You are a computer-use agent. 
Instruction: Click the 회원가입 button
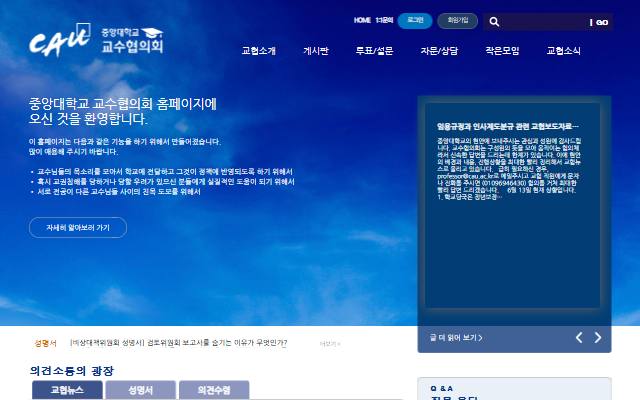tap(458, 20)
